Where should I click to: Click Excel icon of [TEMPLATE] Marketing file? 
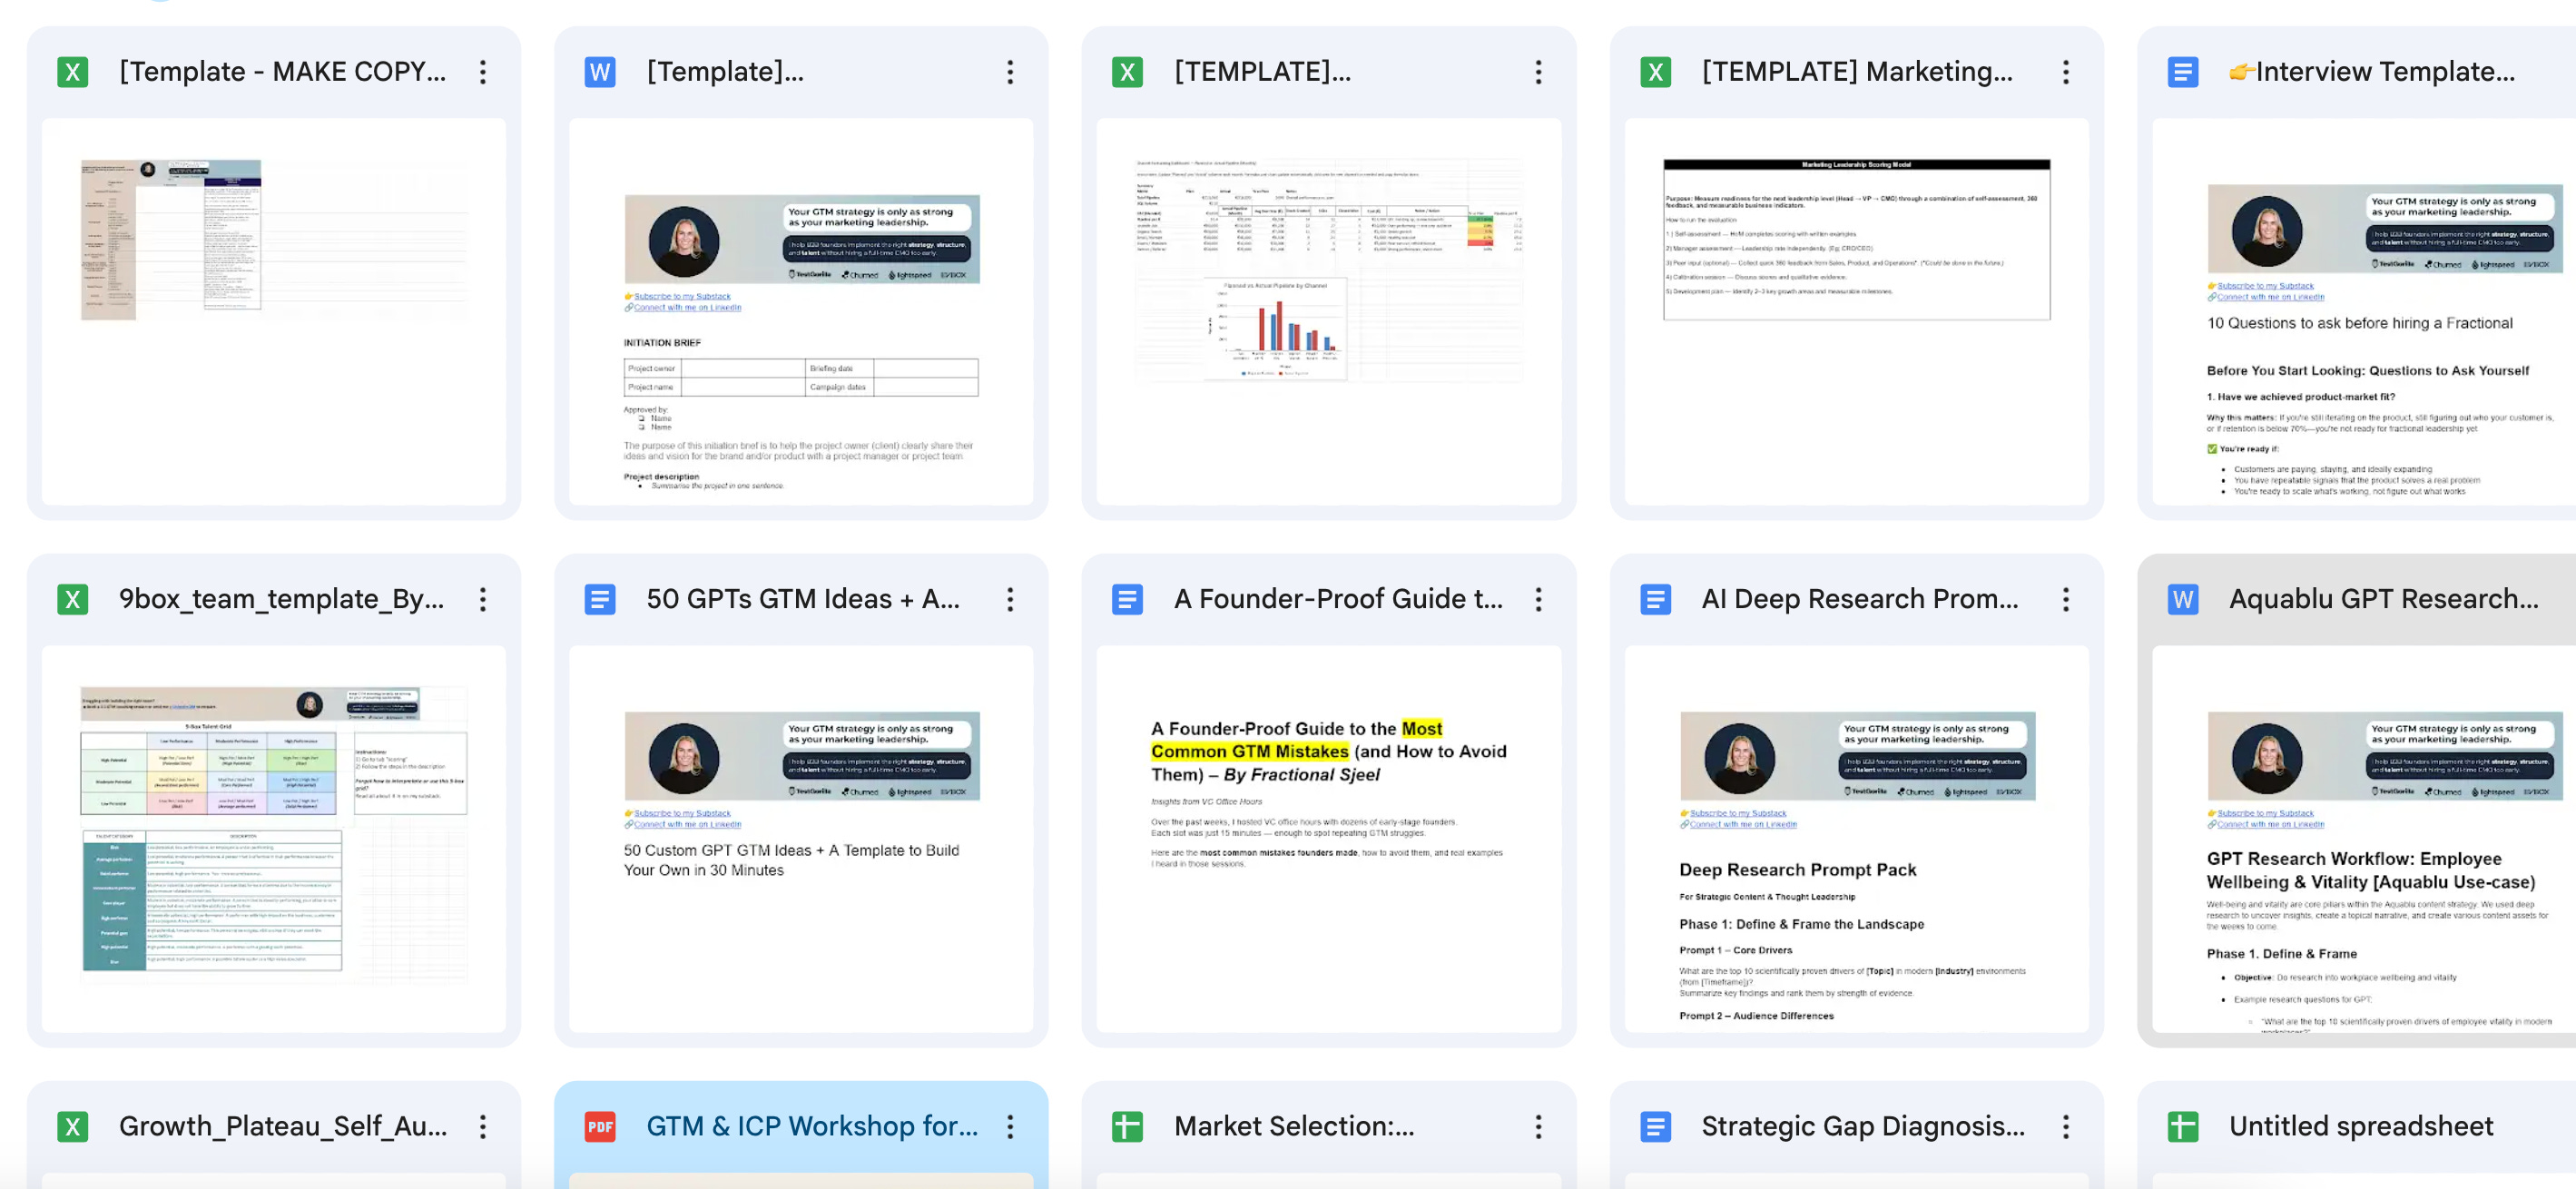(x=1655, y=72)
